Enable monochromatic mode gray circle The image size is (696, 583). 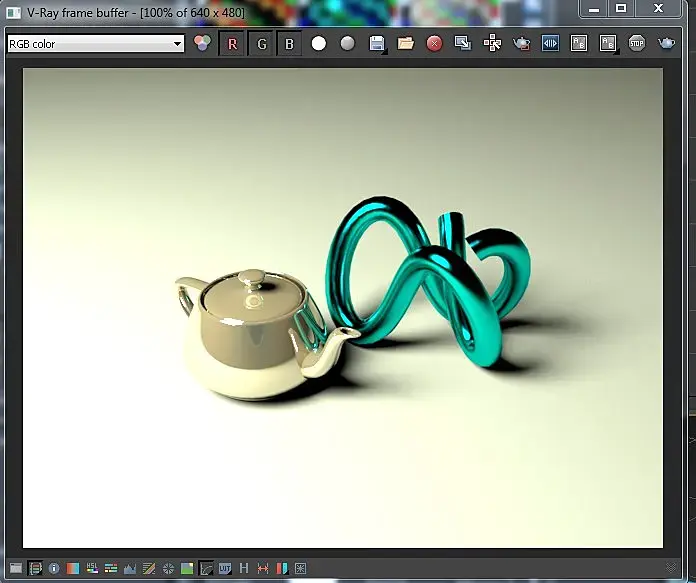348,44
